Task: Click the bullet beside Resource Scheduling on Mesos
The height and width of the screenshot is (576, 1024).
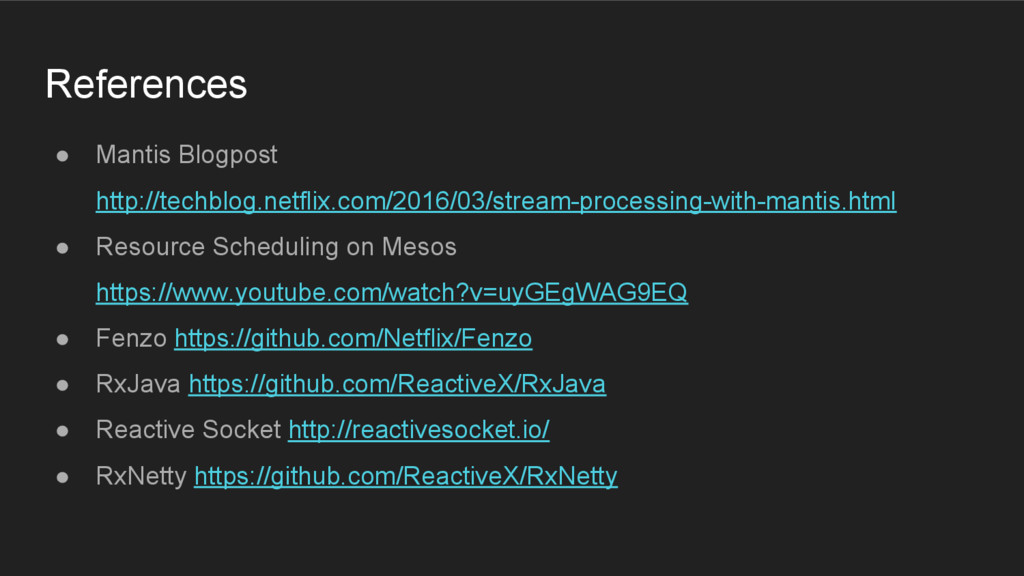Action: point(62,247)
